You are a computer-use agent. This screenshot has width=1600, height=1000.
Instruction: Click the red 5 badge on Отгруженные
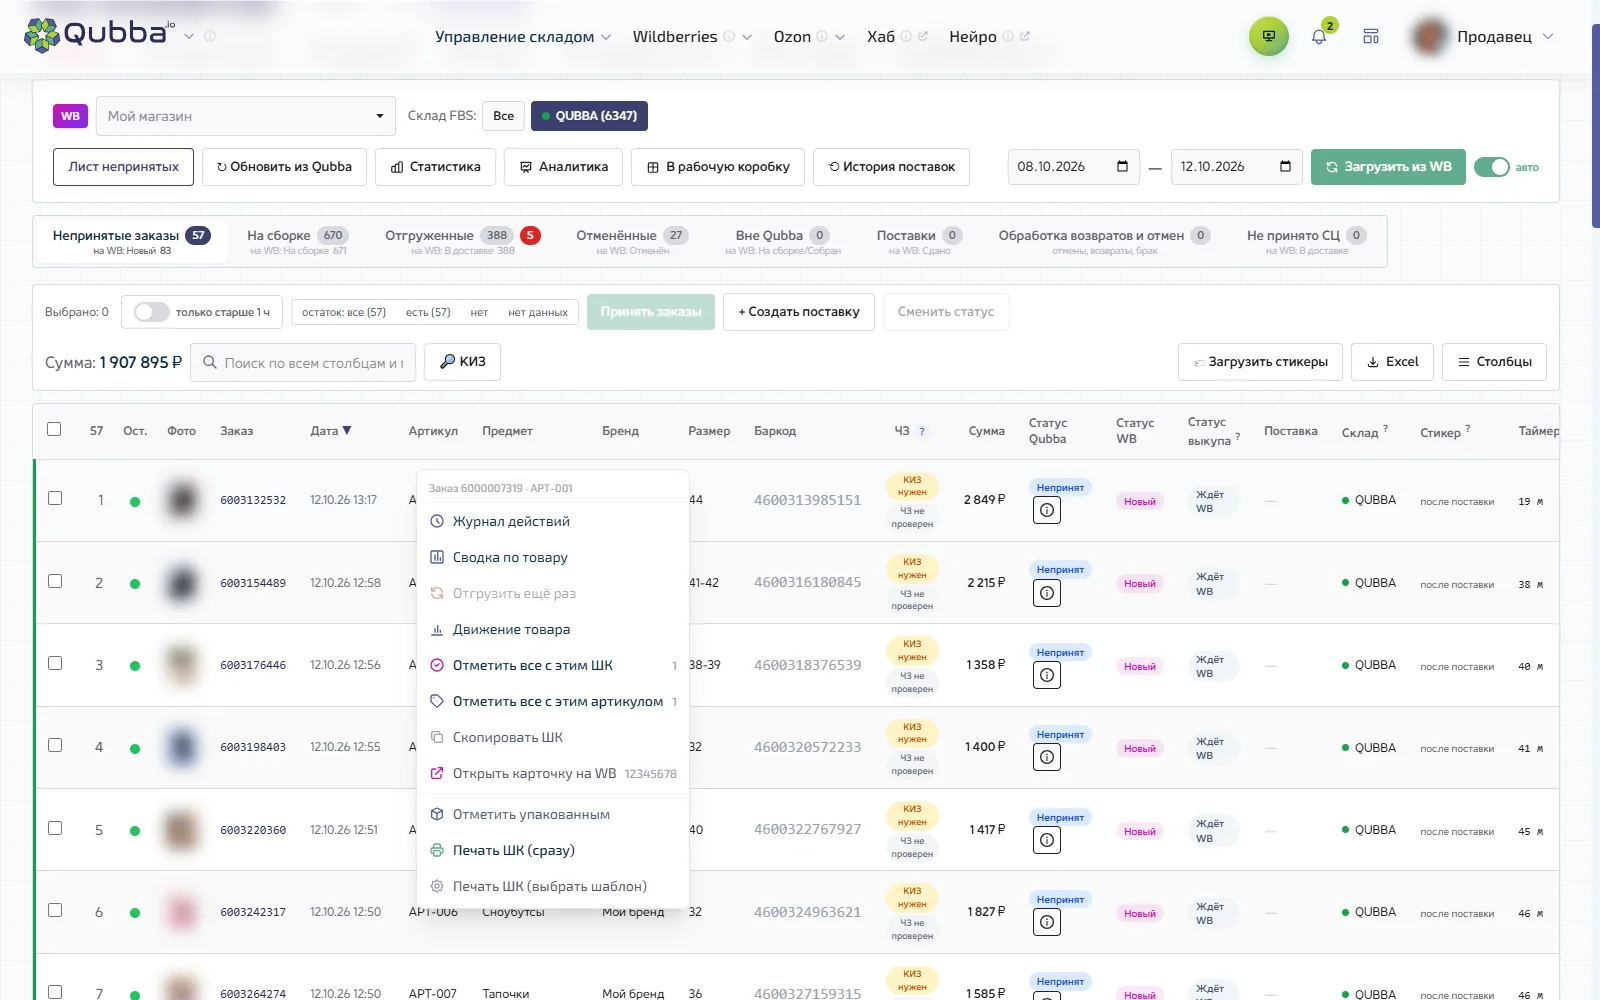coord(530,236)
